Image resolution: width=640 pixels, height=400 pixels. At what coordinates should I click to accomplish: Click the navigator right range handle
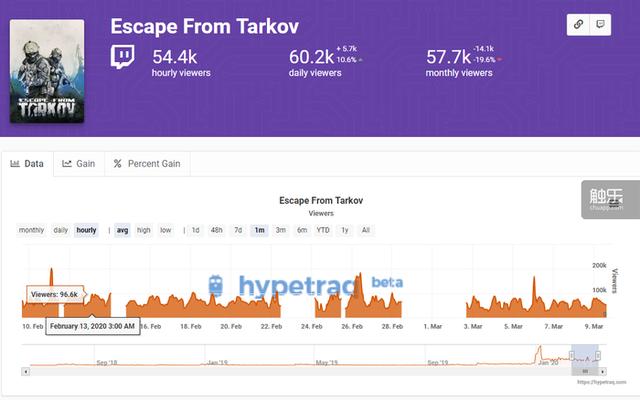tap(598, 356)
